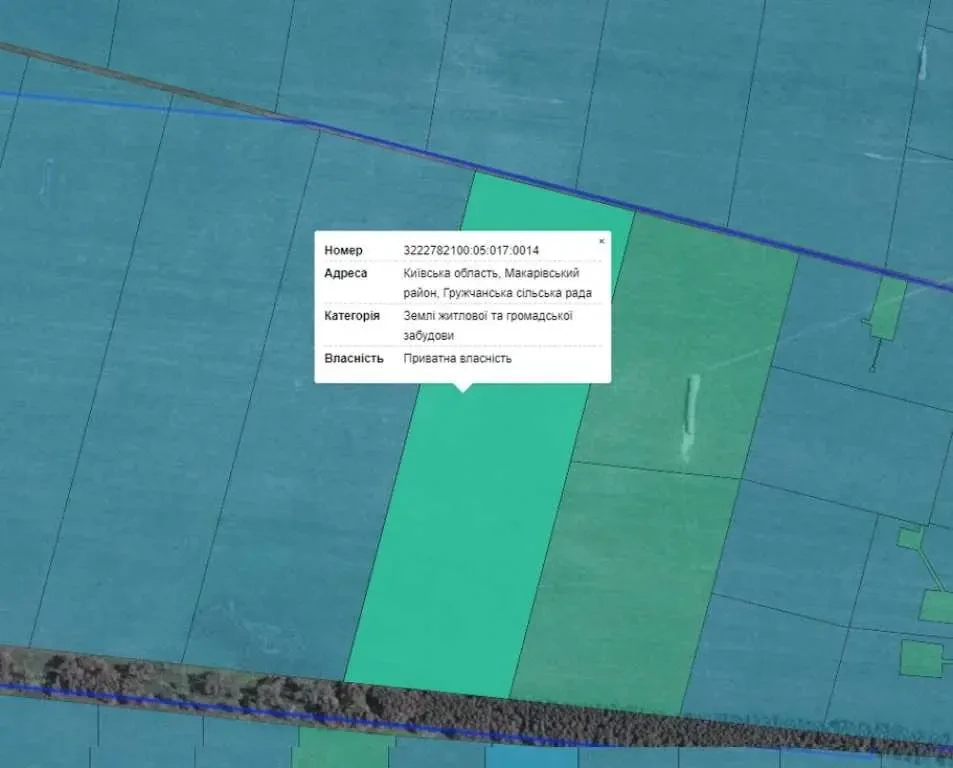Click the popup's pointer arrow tip
Viewport: 953px width, 768px height.
click(462, 389)
